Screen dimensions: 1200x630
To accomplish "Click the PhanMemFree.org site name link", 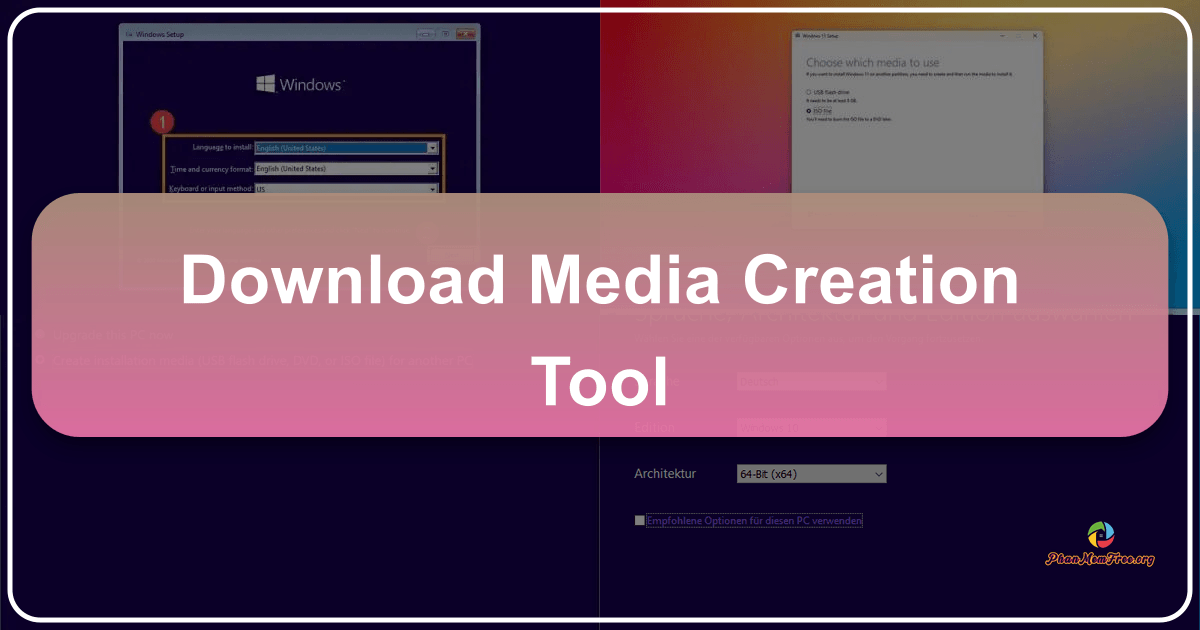I will coord(1100,557).
